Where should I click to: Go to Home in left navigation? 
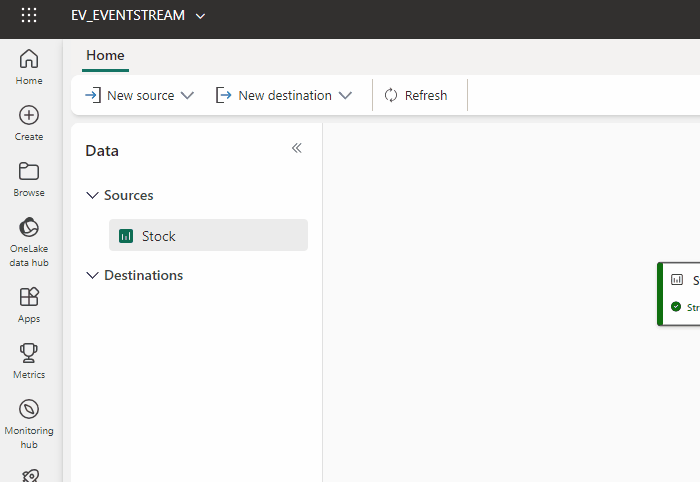pos(29,67)
